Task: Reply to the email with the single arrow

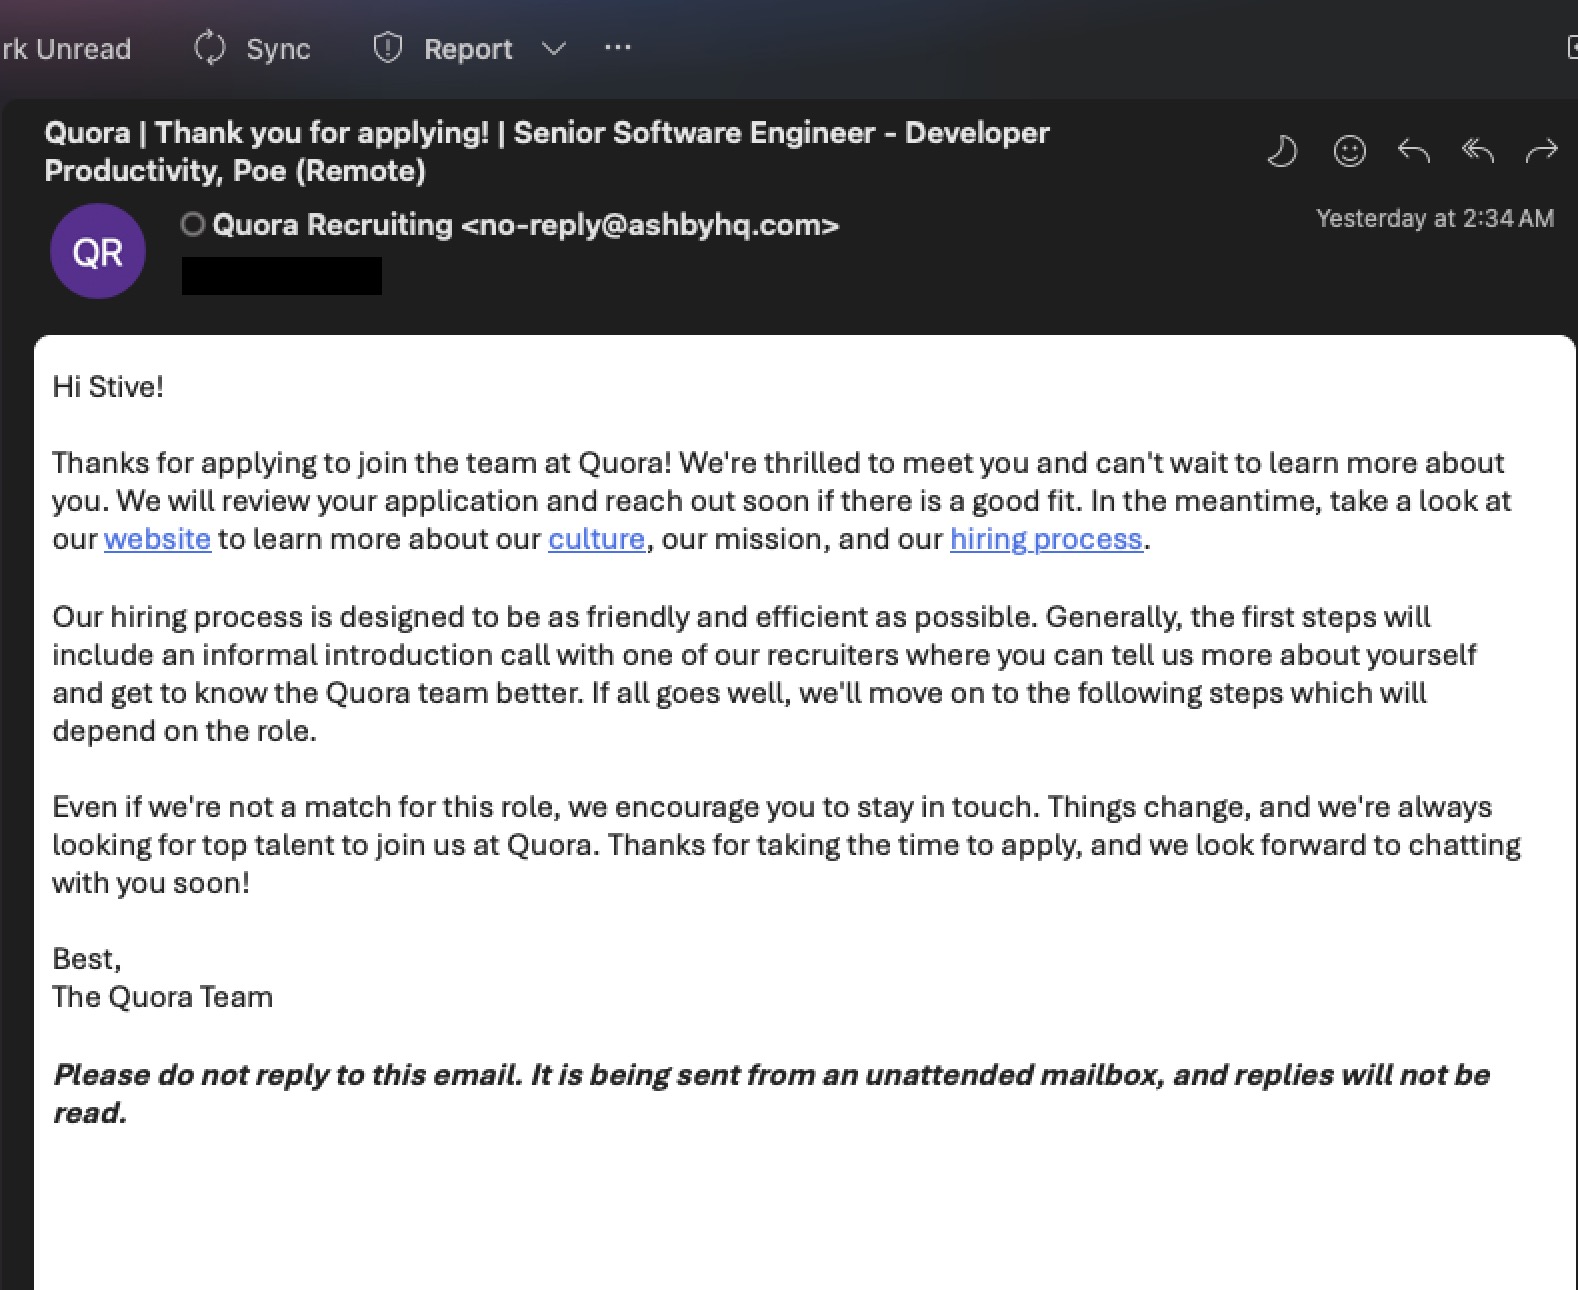Action: click(x=1413, y=151)
